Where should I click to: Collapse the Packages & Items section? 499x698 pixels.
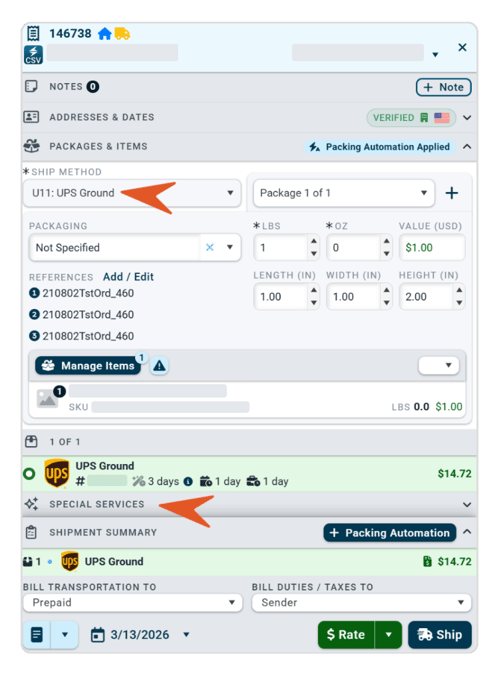pos(467,146)
